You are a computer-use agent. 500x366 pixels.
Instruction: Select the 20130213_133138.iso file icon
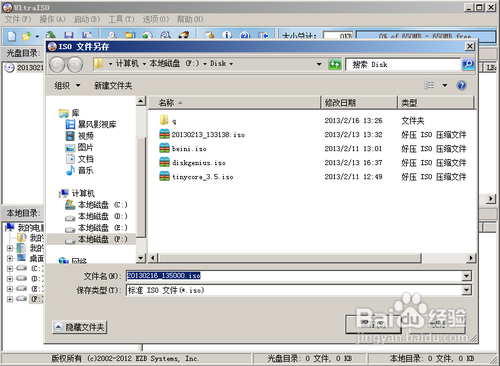coord(164,134)
